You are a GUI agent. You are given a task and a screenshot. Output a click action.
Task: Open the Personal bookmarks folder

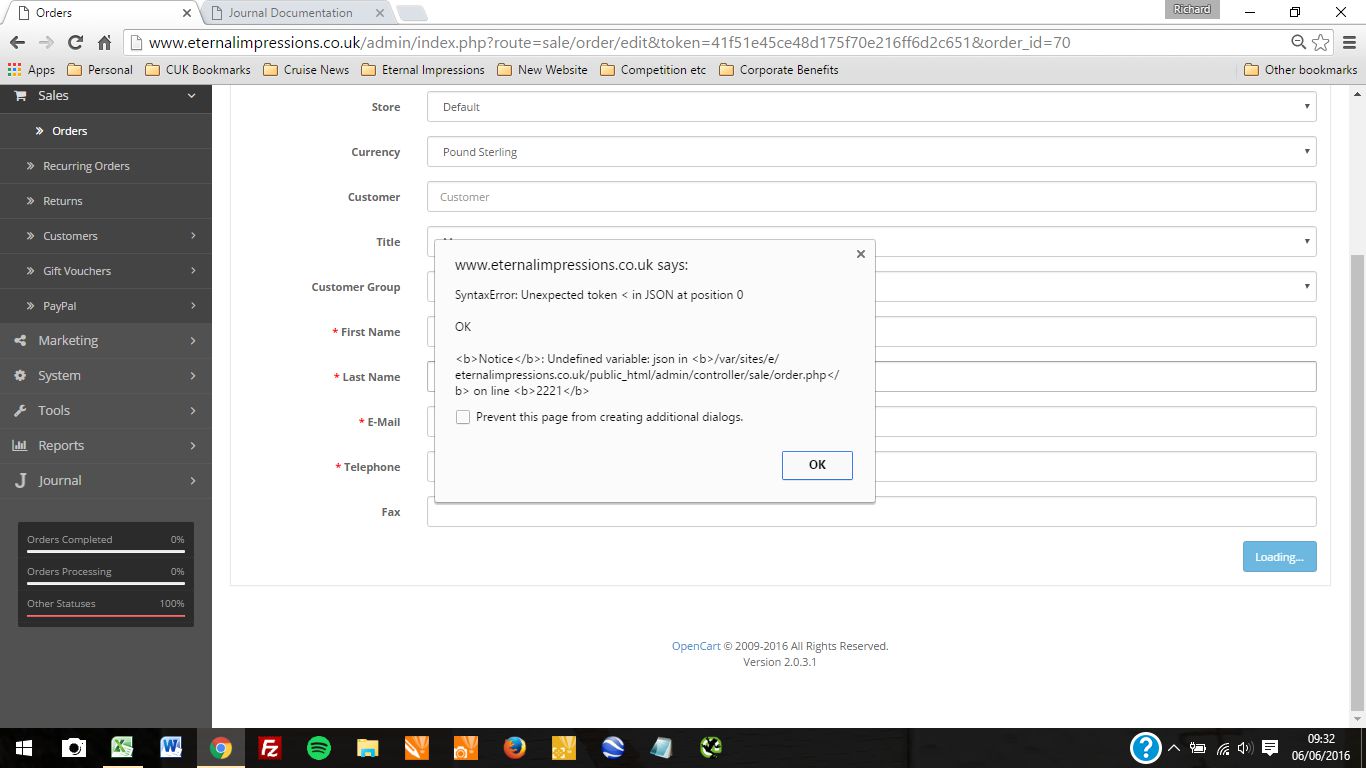[x=100, y=70]
